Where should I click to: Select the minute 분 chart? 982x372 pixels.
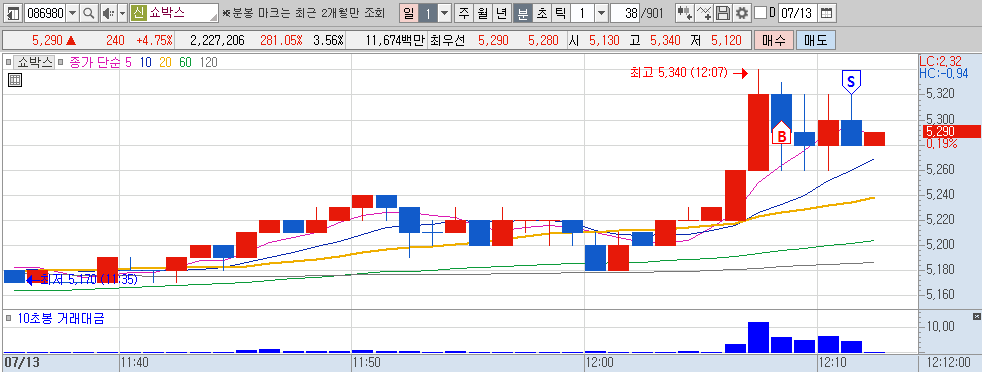(x=522, y=13)
